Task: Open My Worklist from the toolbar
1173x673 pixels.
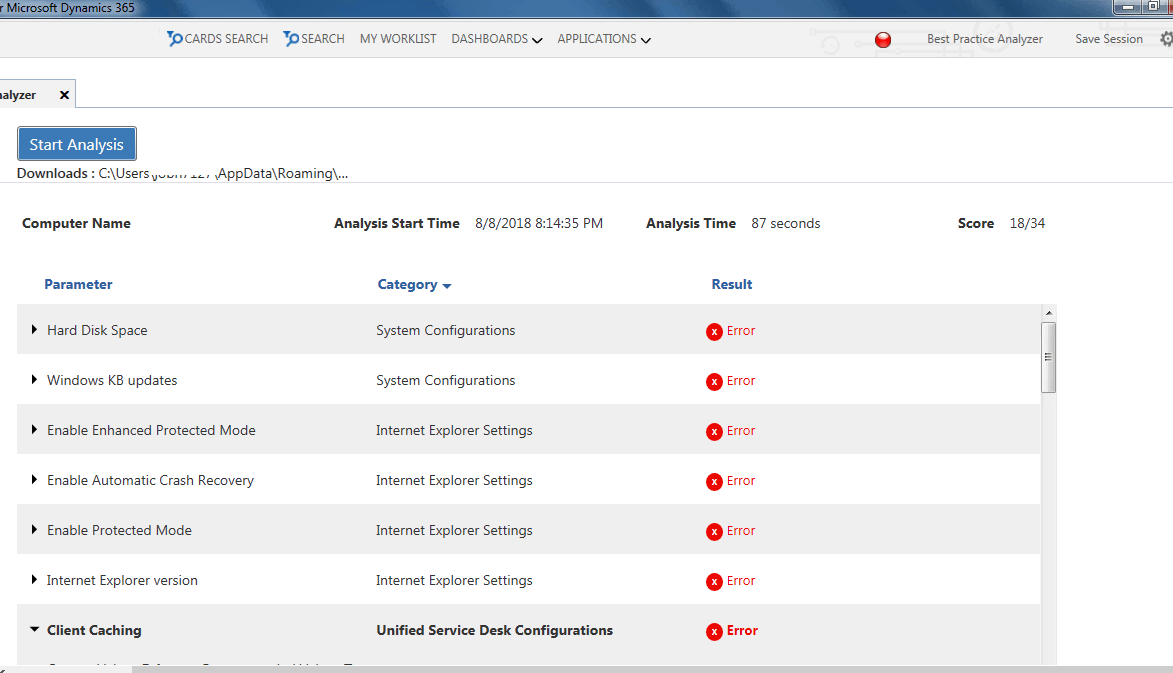Action: (398, 39)
